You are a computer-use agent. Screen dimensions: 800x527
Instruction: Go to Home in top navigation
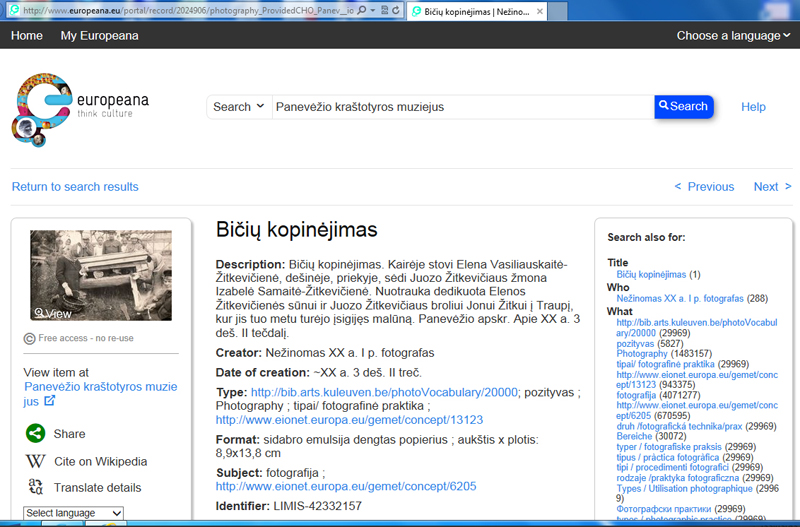click(26, 35)
